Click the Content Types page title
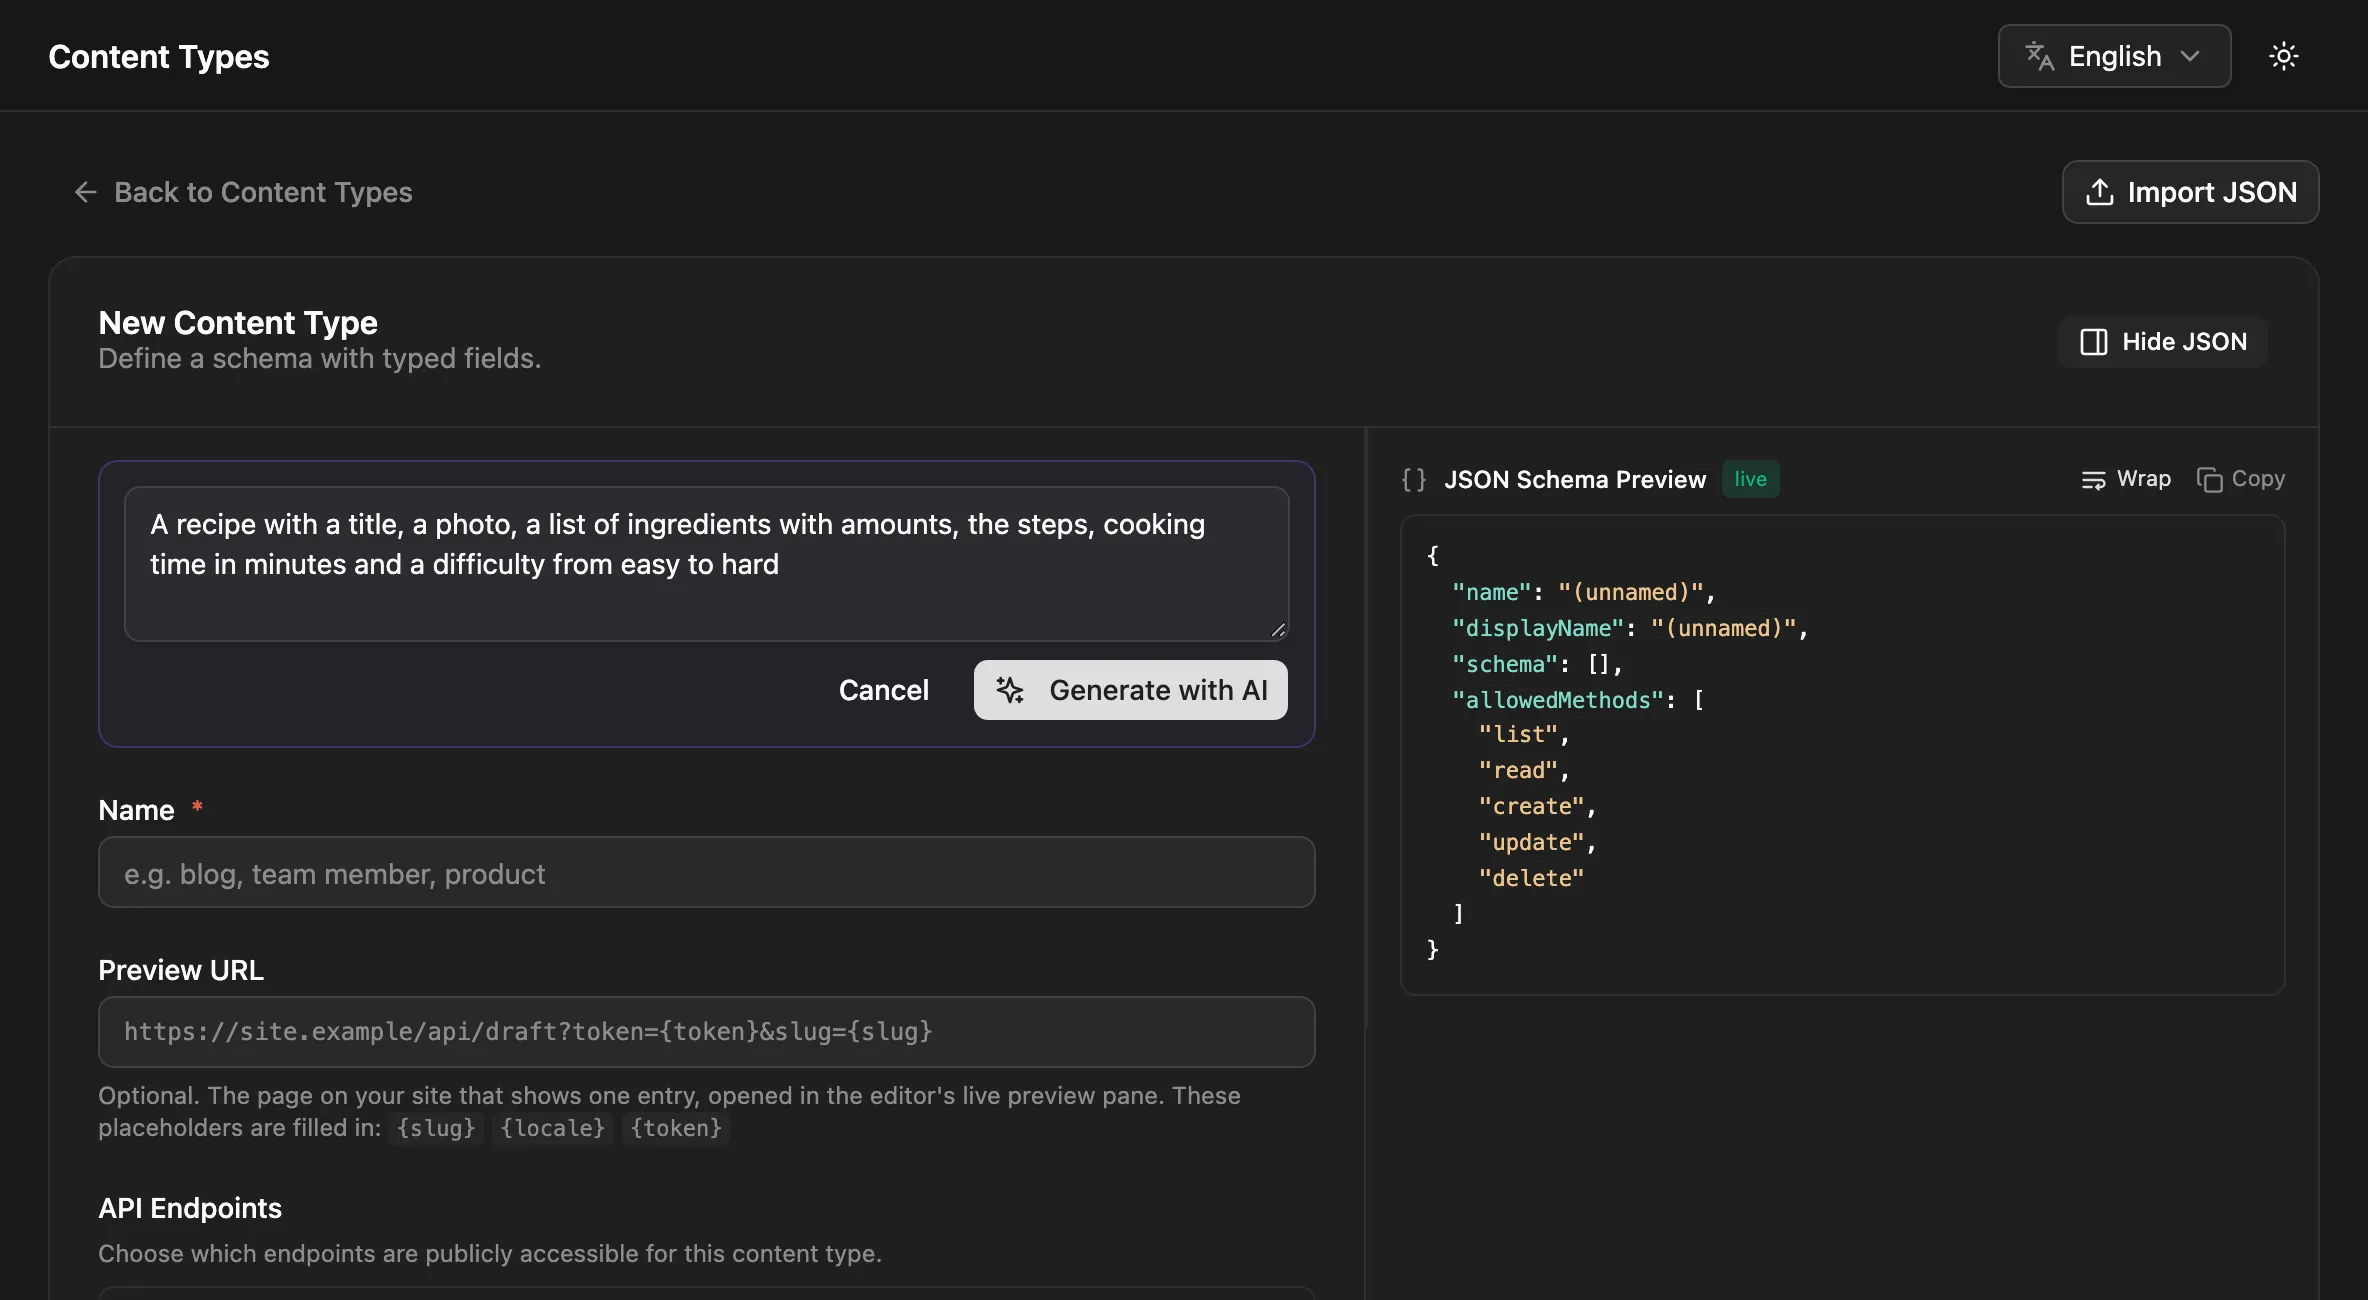The height and width of the screenshot is (1300, 2368). [x=159, y=56]
